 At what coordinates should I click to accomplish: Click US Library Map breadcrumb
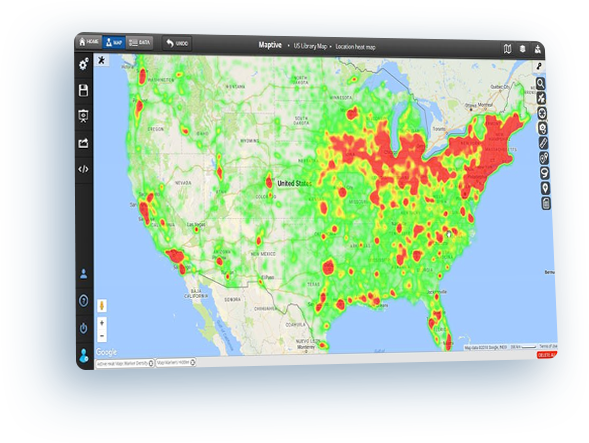pyautogui.click(x=310, y=46)
